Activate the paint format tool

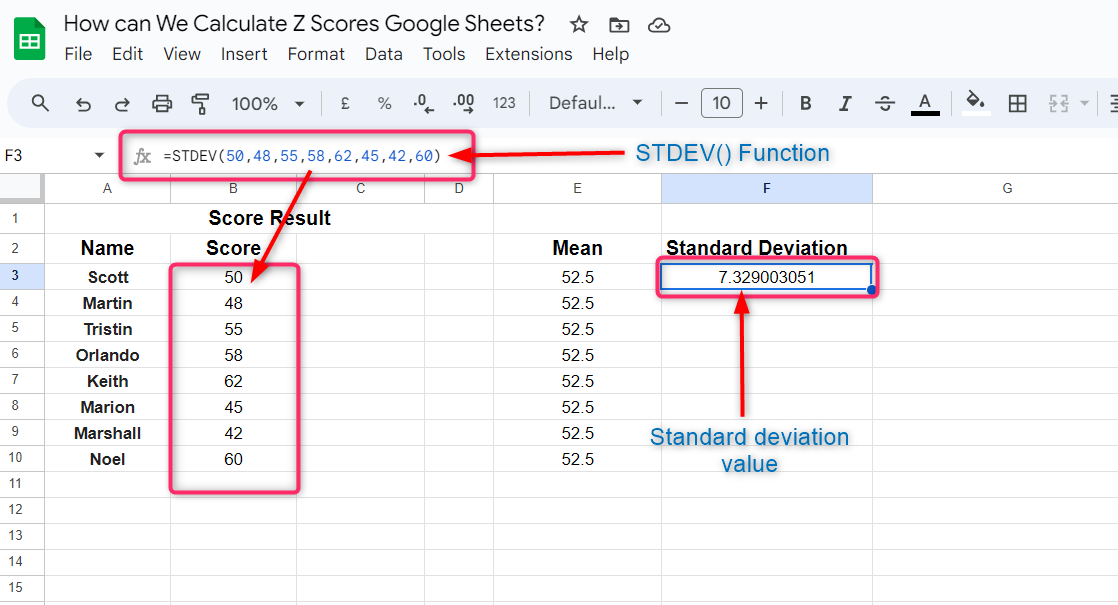[200, 104]
